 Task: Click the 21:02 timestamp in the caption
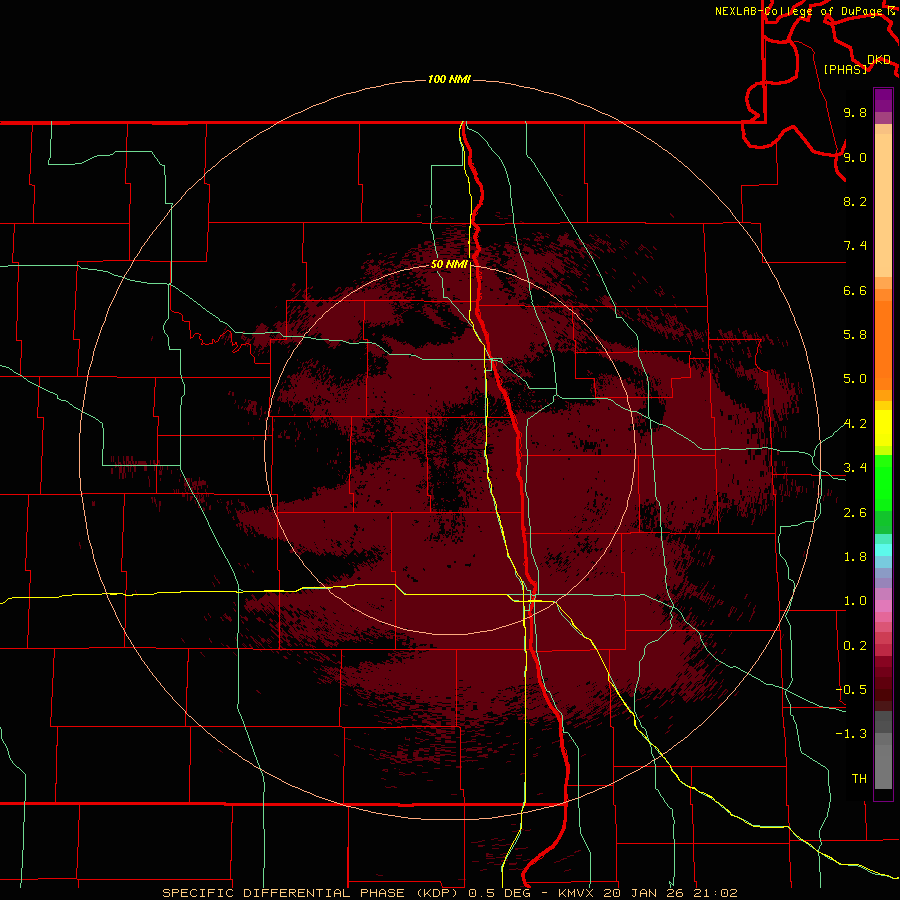coord(714,893)
